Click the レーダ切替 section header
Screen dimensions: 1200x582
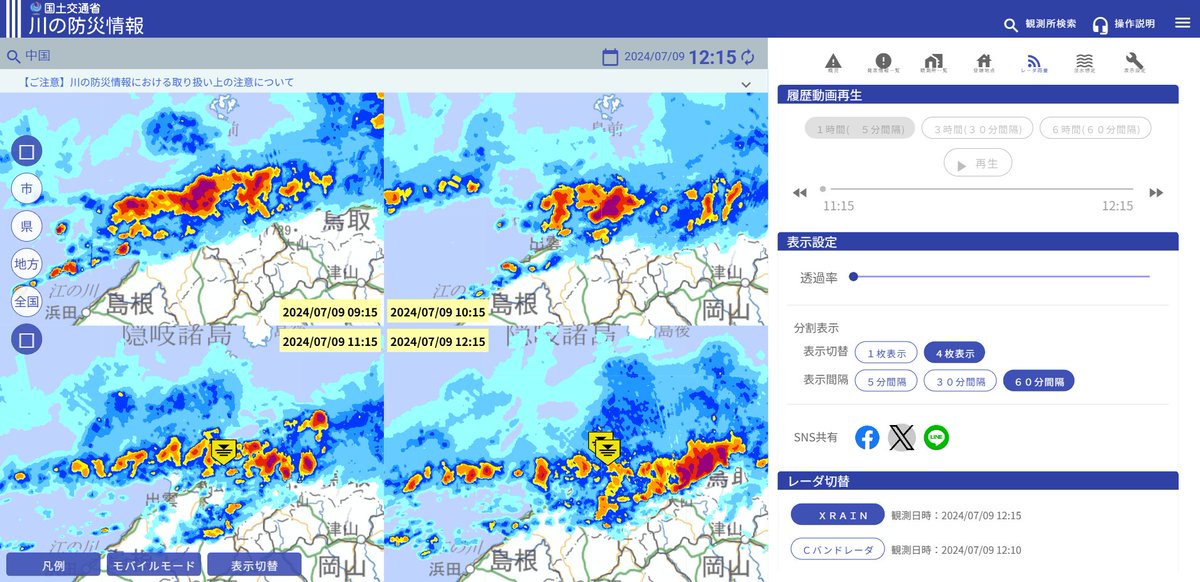point(978,481)
